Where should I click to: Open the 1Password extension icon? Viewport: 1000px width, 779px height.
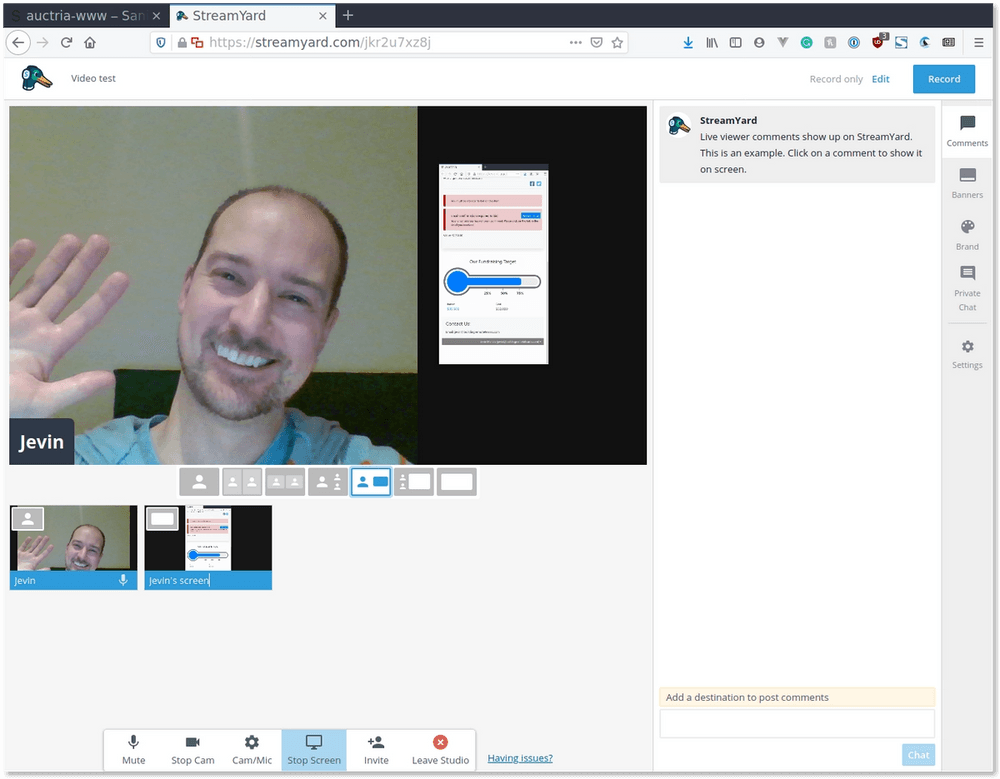pos(853,43)
